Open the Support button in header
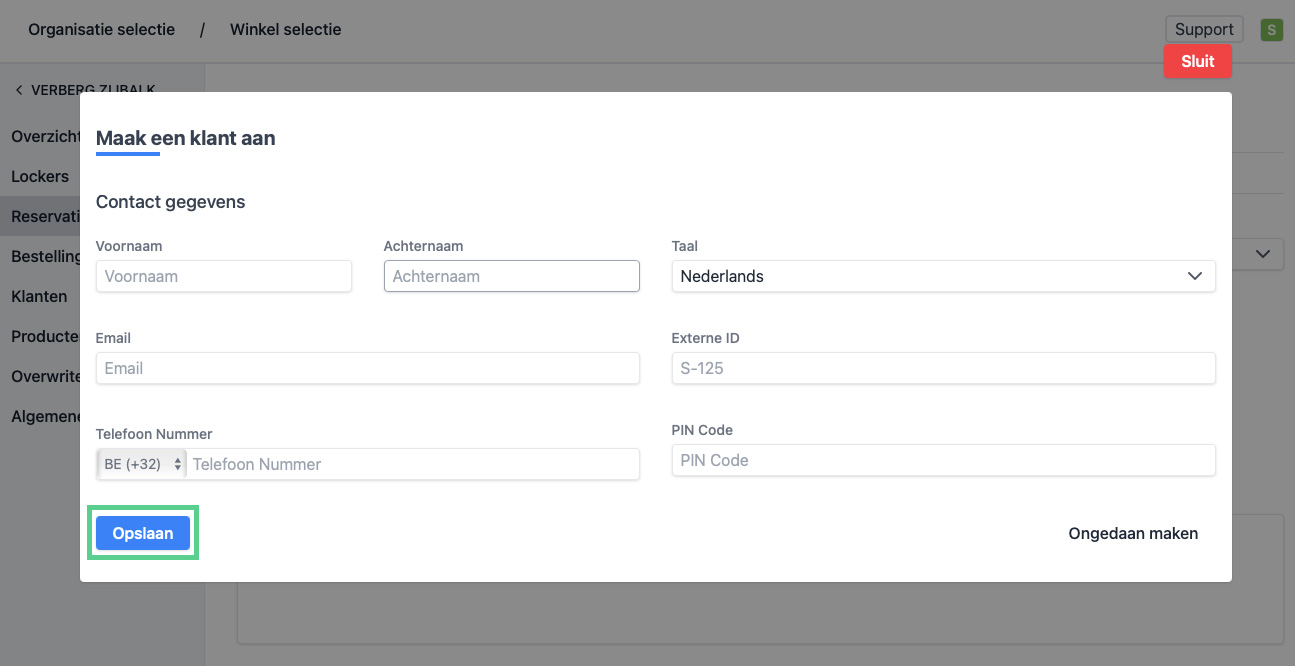 pos(1203,29)
